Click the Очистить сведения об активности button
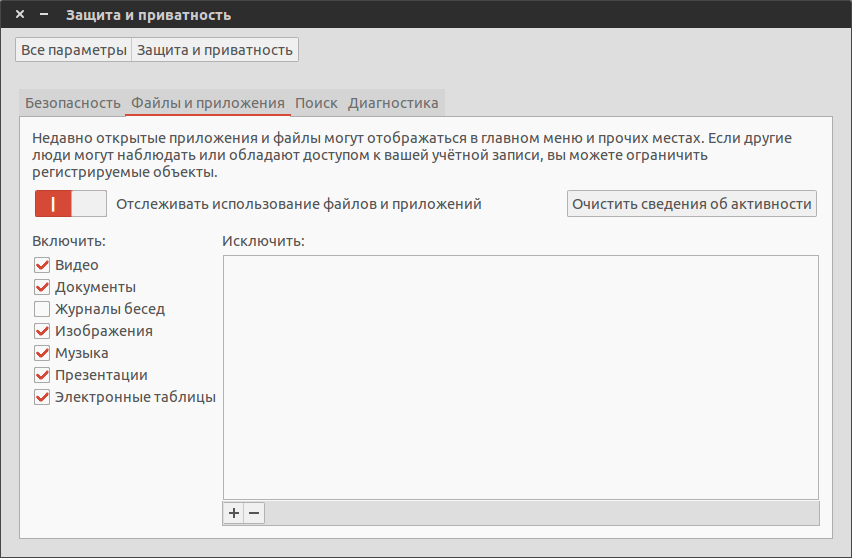Screen dimensions: 852x558 [x=691, y=204]
